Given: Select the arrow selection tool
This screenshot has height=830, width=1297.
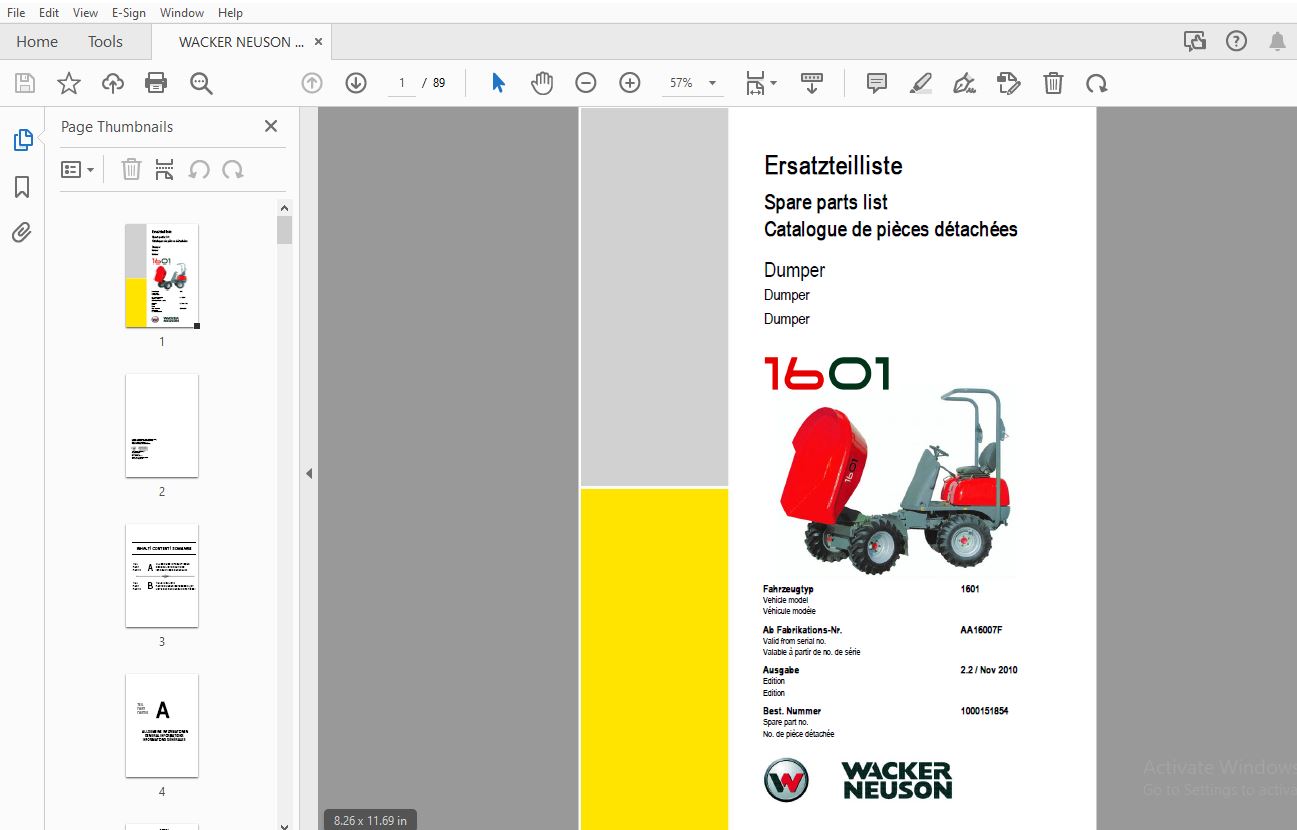Looking at the screenshot, I should coord(498,83).
